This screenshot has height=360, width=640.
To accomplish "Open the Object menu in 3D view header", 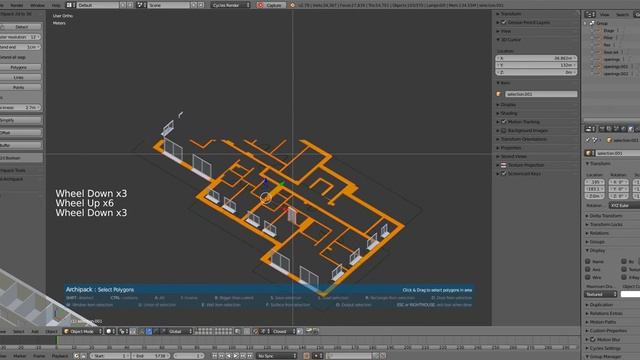I will tap(51, 331).
